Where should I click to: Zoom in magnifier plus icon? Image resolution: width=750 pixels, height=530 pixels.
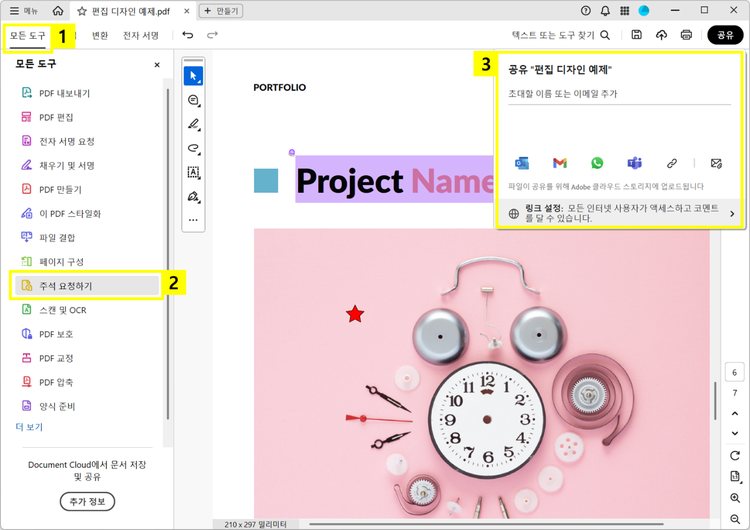coord(735,498)
